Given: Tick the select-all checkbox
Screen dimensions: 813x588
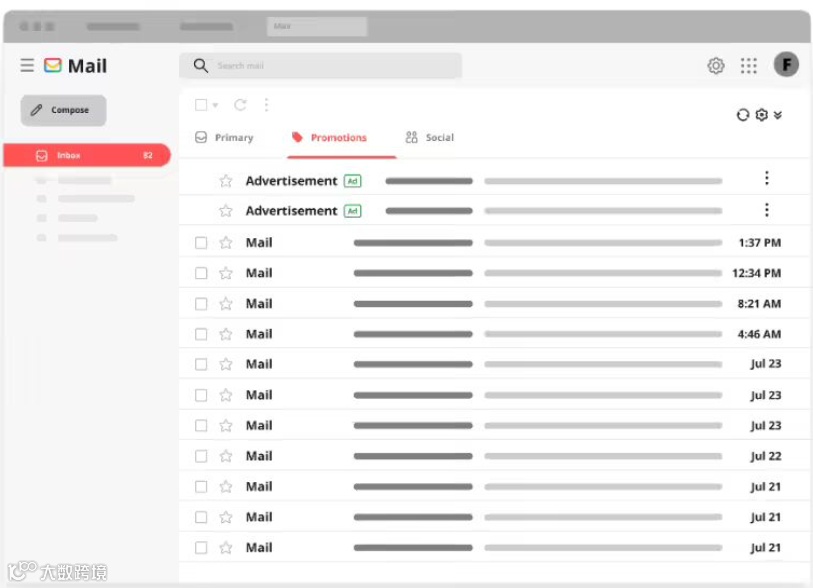Looking at the screenshot, I should pos(201,105).
